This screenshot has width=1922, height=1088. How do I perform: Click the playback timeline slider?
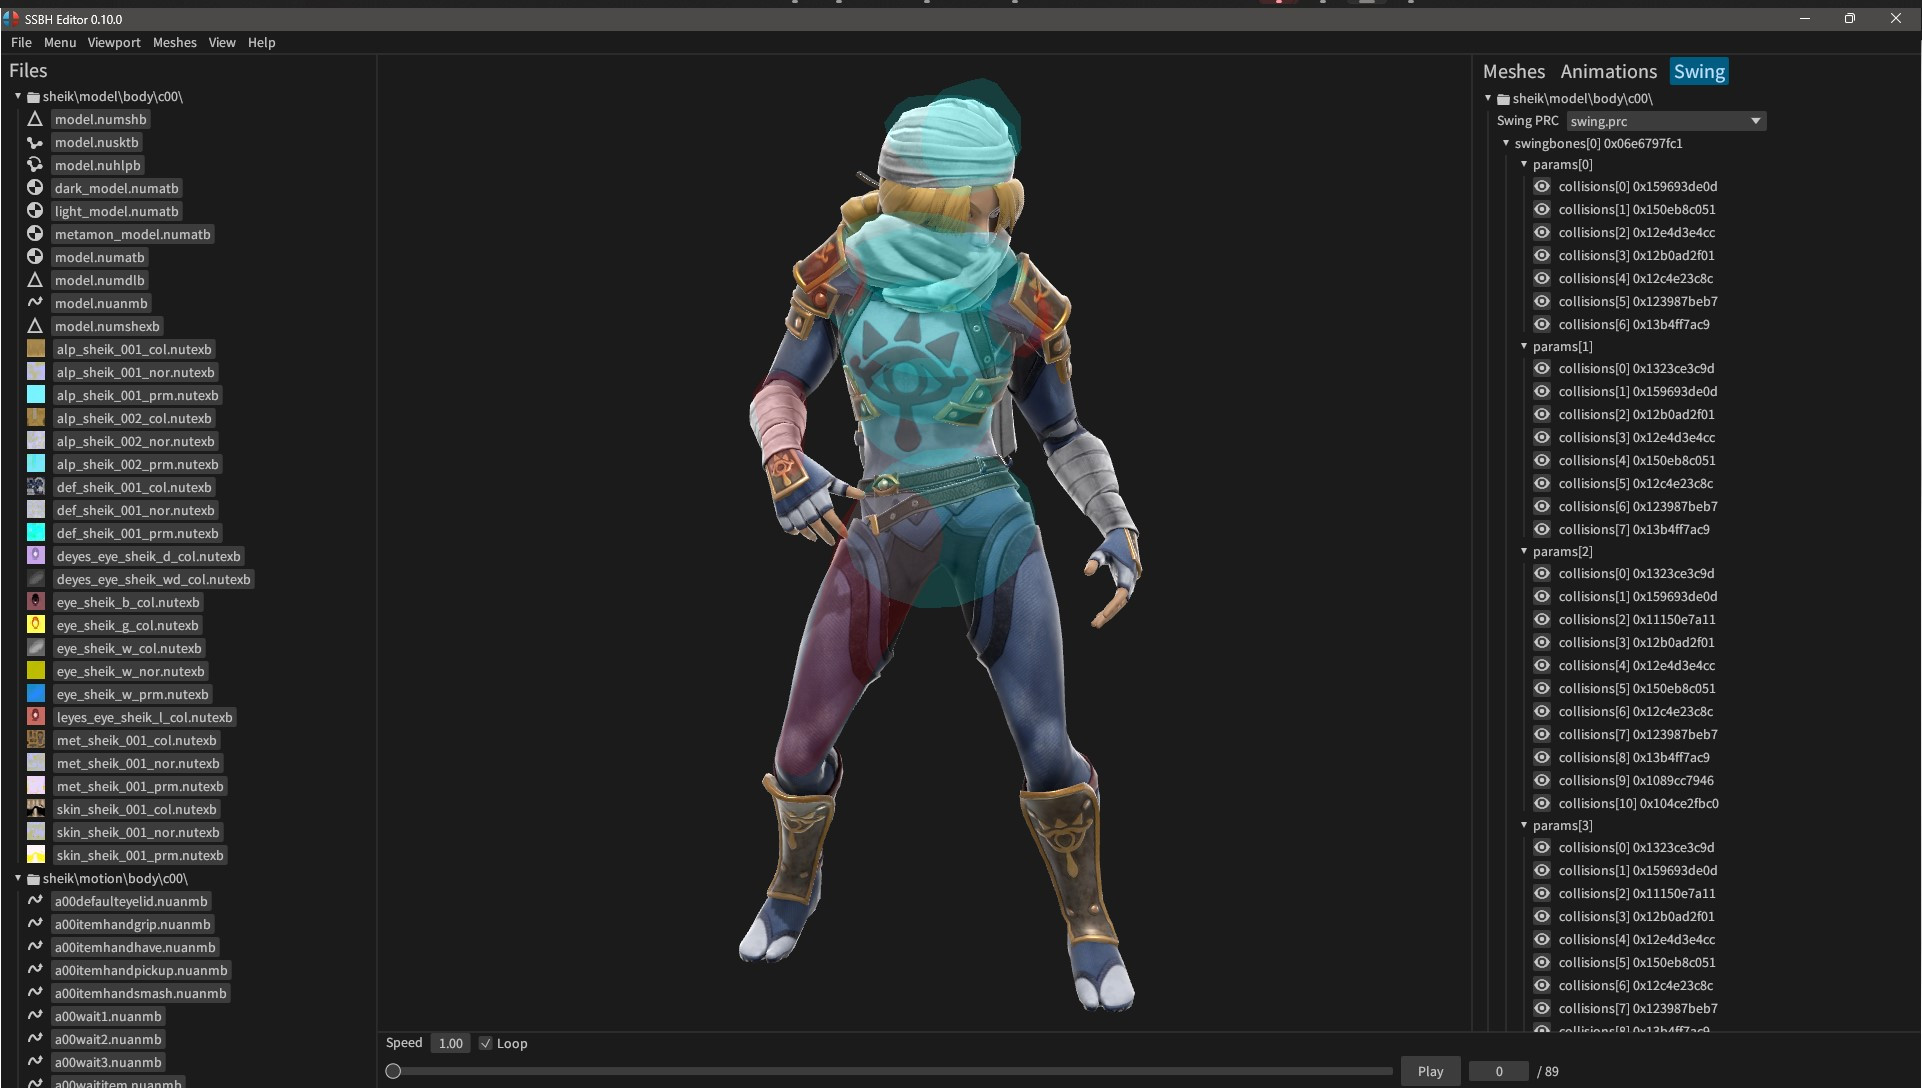393,1071
